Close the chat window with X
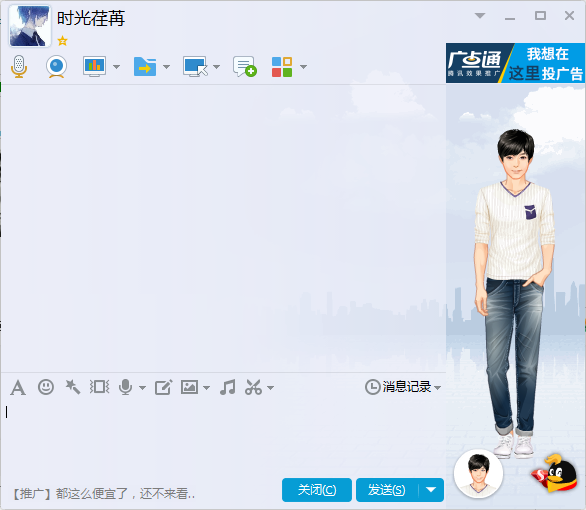Image resolution: width=586 pixels, height=510 pixels. point(569,16)
